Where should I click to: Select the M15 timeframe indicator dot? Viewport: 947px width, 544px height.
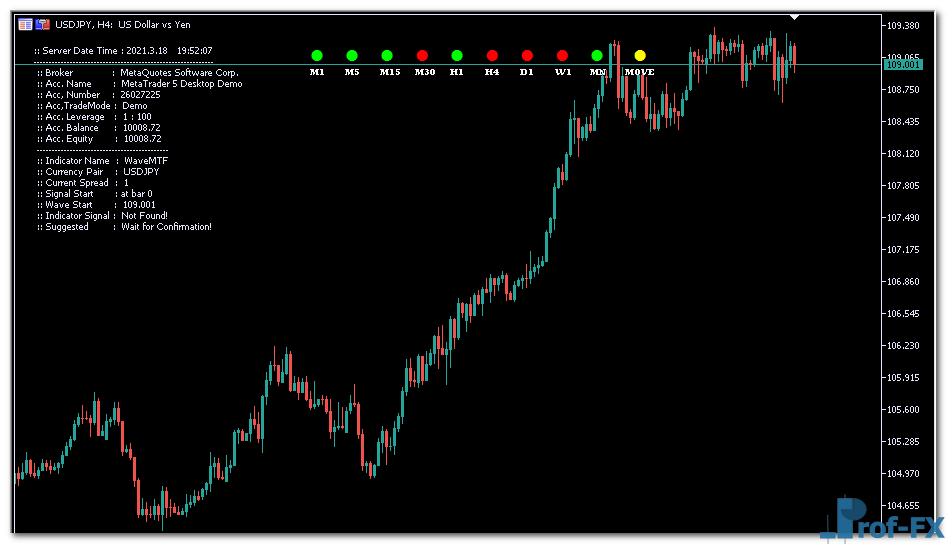[x=387, y=56]
